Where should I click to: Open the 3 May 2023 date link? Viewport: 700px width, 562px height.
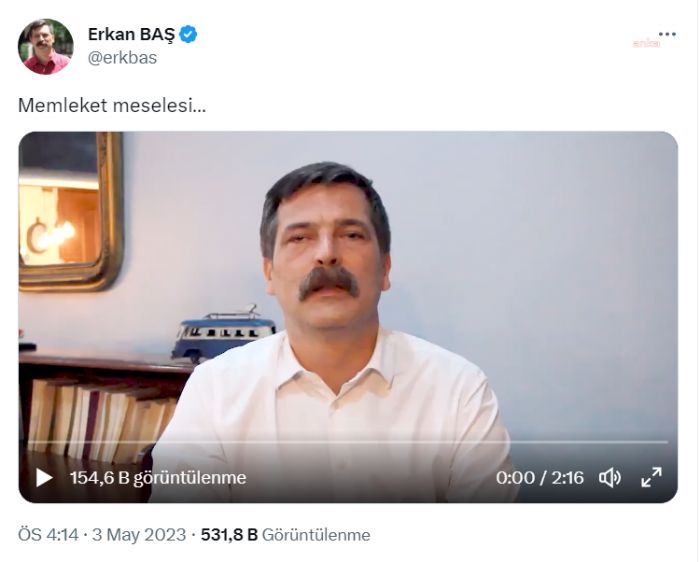(139, 535)
